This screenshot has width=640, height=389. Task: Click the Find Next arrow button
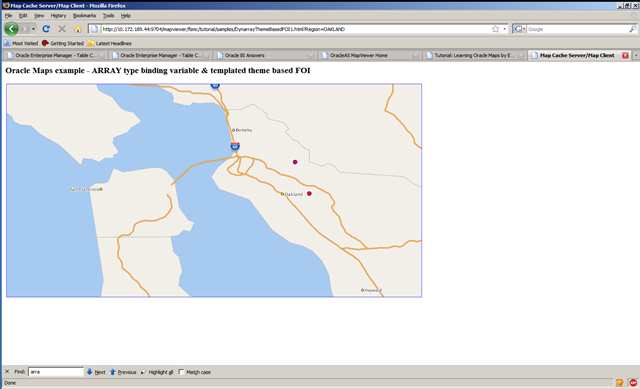coord(96,372)
